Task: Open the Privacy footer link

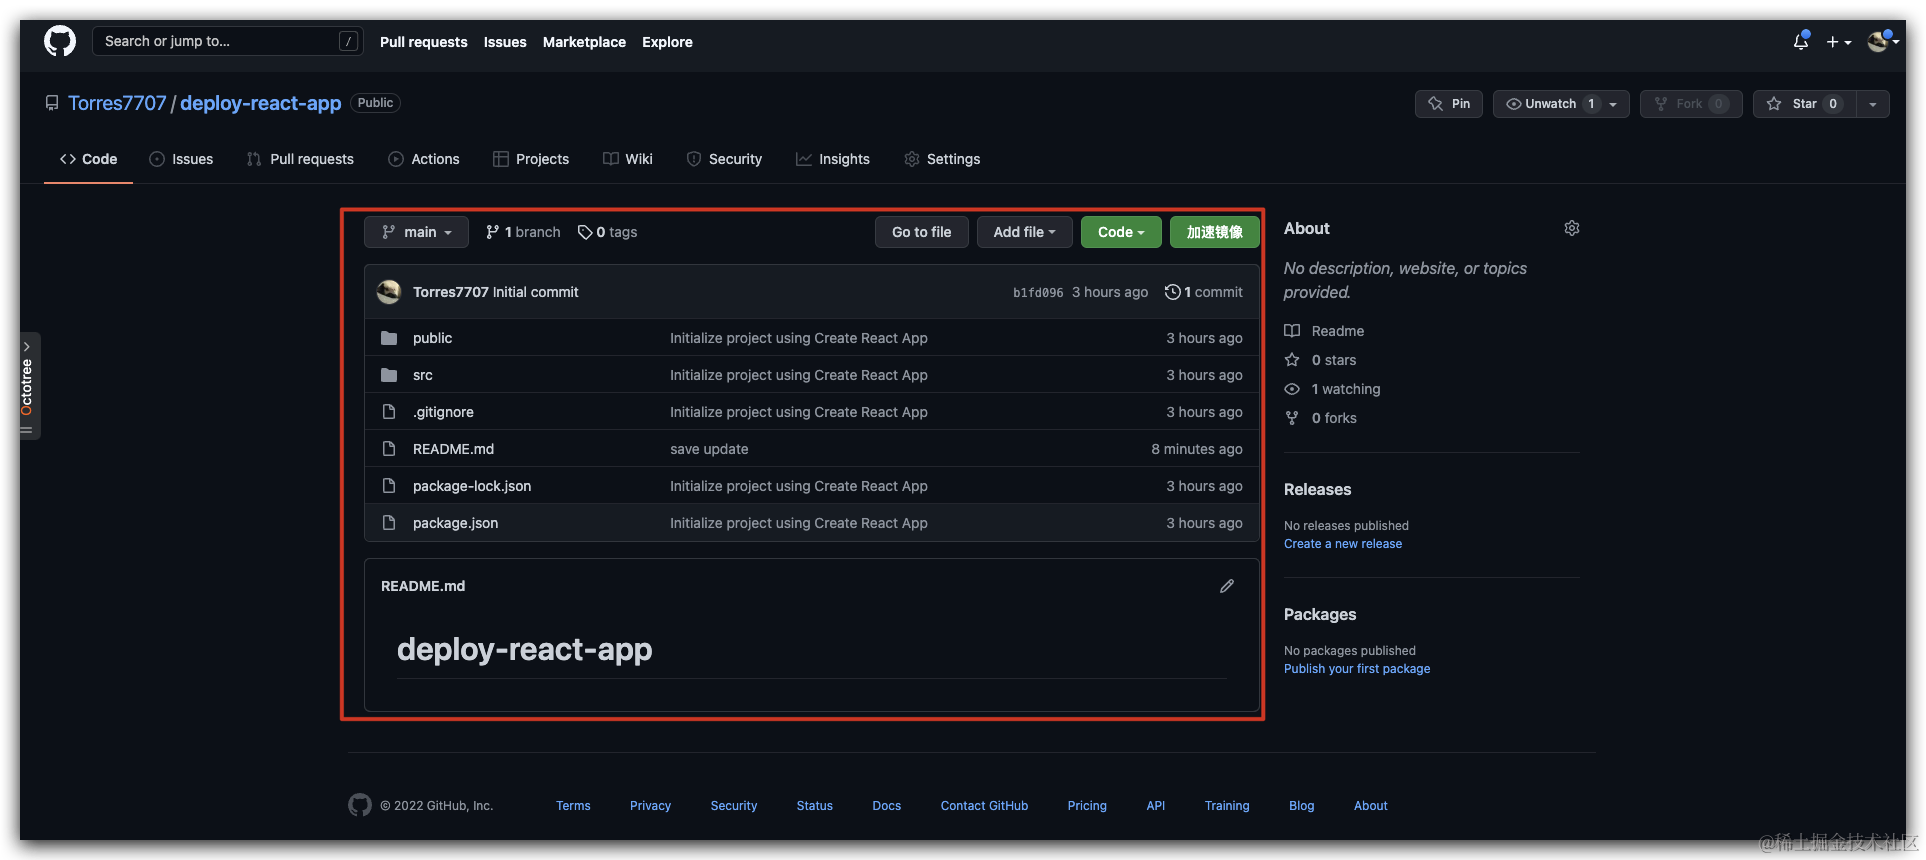Action: (x=650, y=806)
